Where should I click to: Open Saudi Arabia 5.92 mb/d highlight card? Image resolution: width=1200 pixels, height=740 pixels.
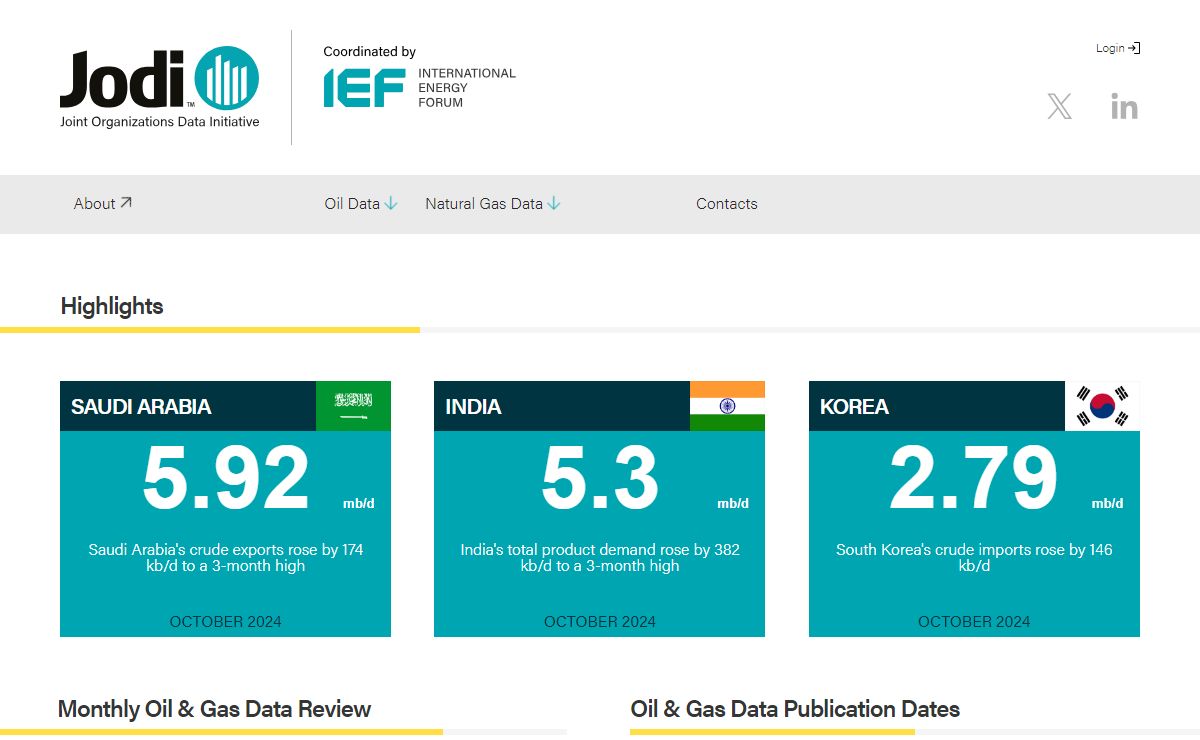225,480
